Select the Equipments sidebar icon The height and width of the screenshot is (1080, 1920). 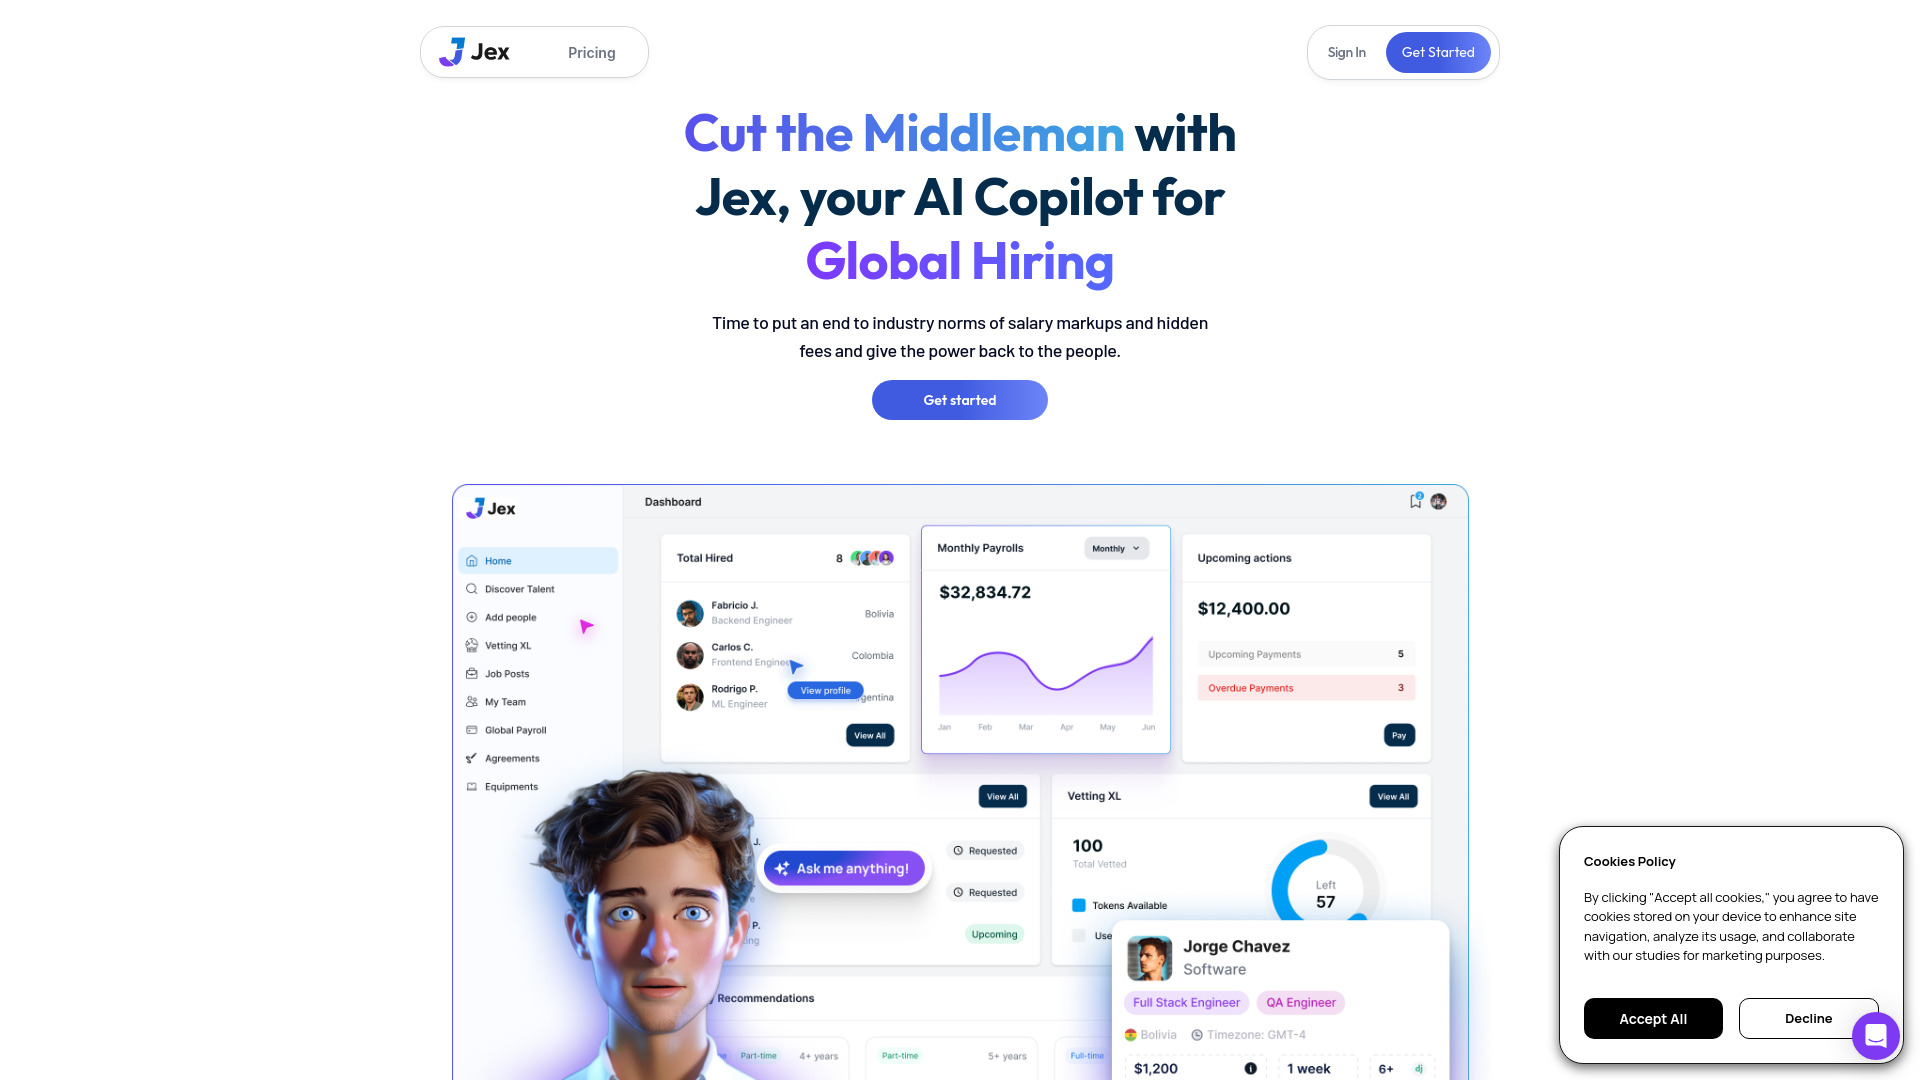(x=471, y=785)
